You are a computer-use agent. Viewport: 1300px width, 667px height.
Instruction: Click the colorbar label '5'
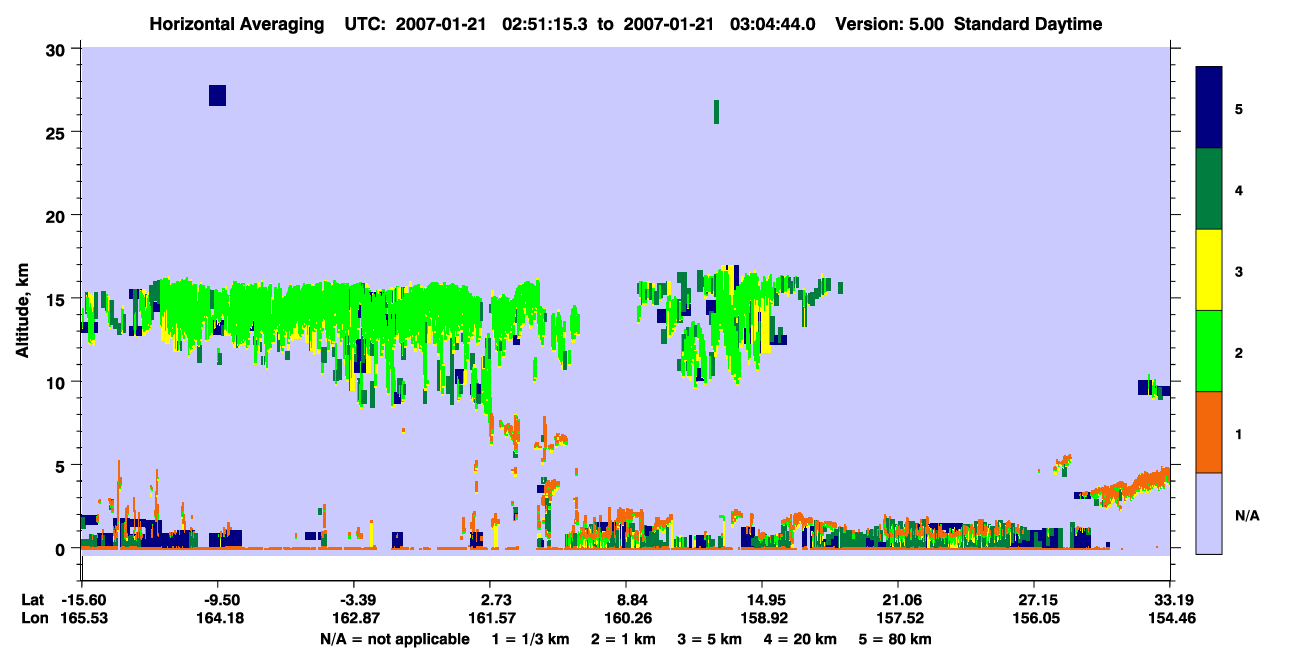coord(1239,108)
